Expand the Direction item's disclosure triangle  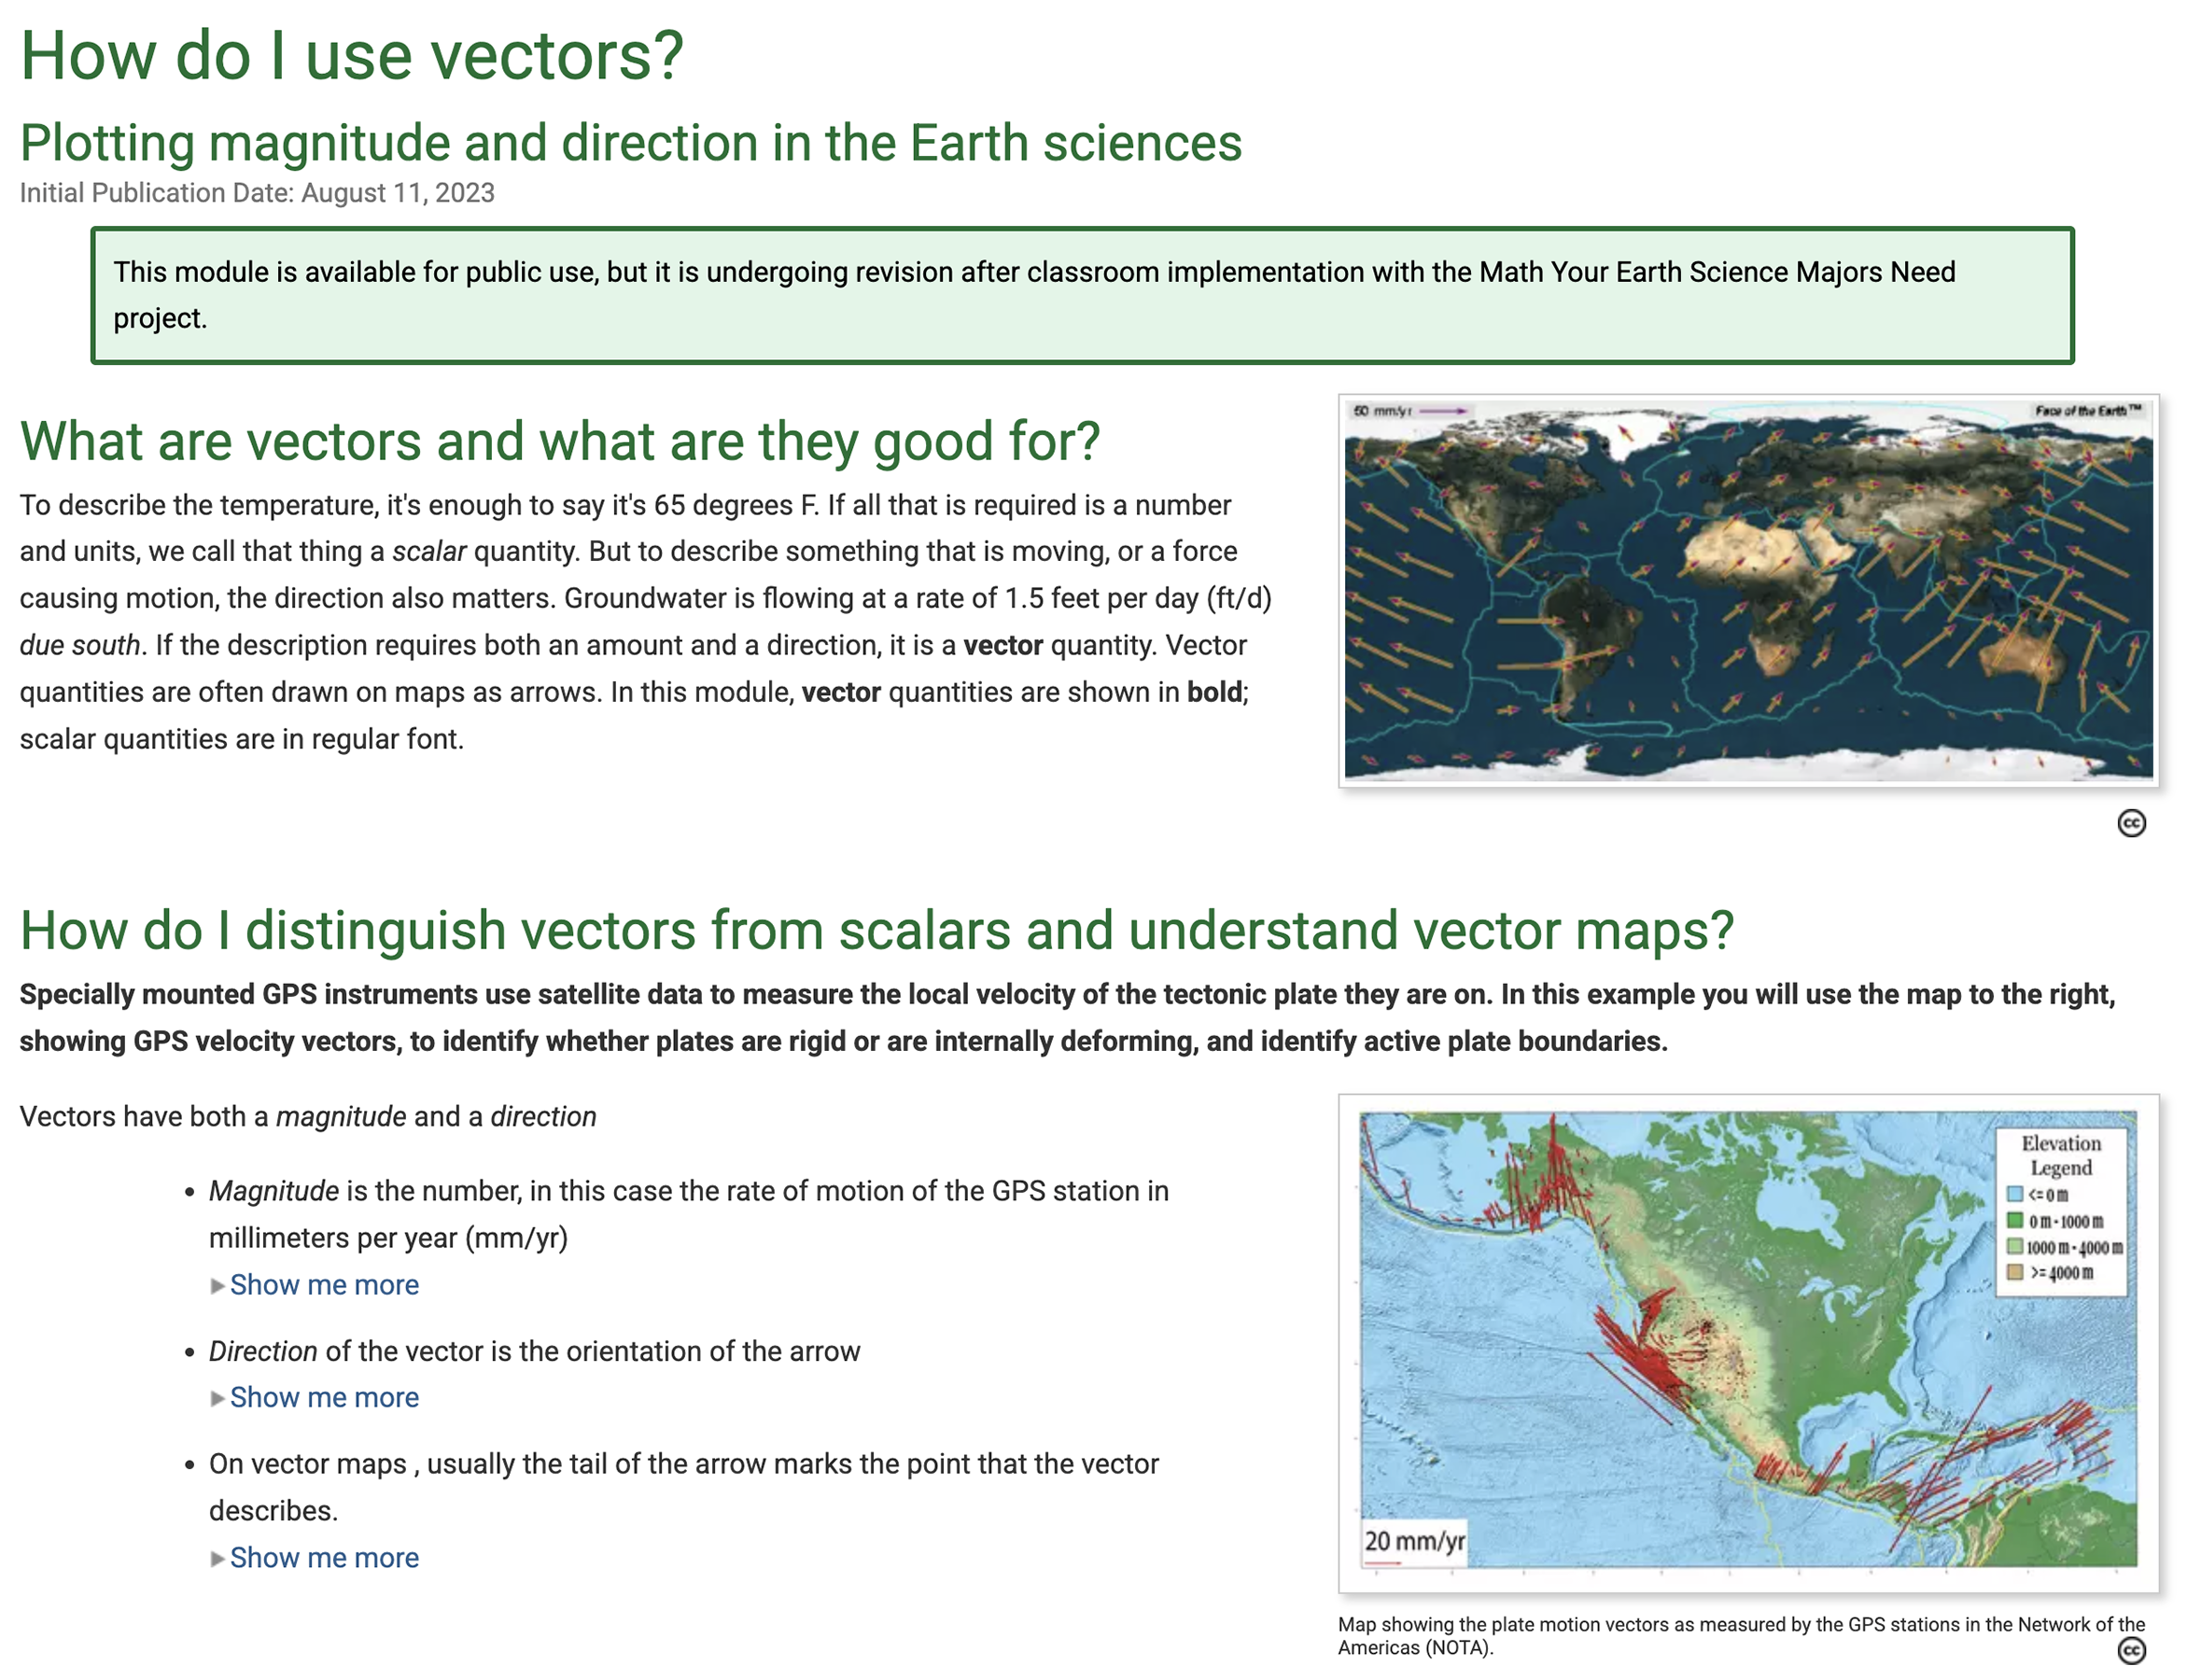pos(217,1399)
